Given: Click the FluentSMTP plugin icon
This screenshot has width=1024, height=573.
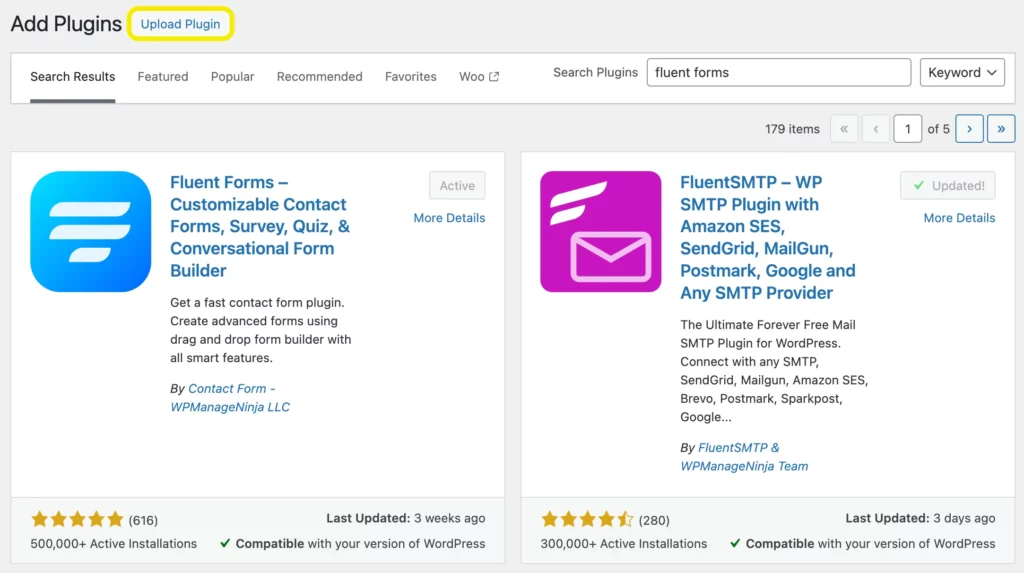Looking at the screenshot, I should pyautogui.click(x=601, y=231).
